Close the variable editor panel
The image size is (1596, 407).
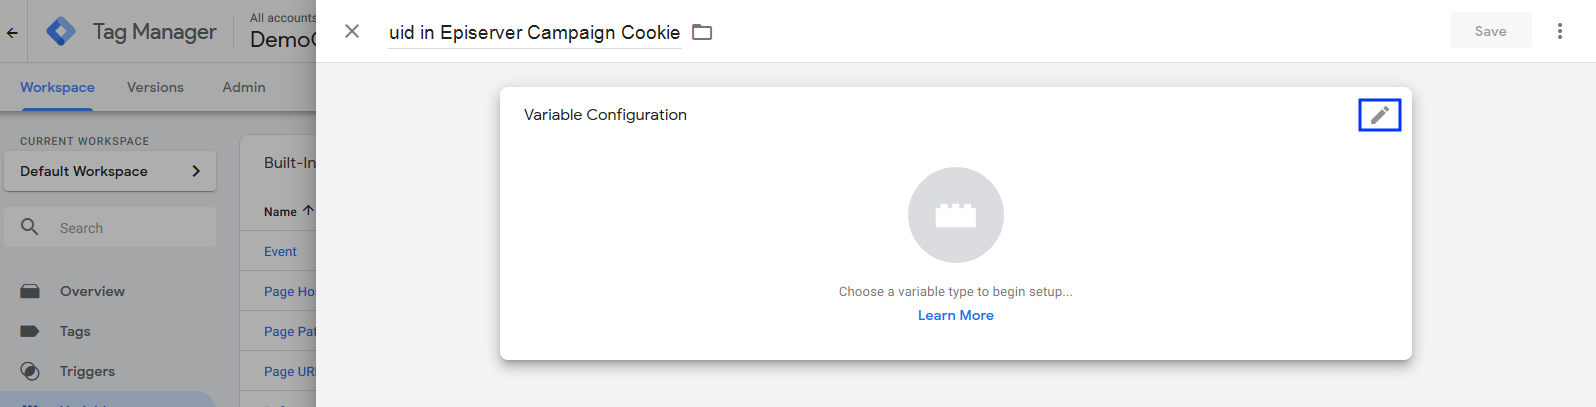pos(352,31)
